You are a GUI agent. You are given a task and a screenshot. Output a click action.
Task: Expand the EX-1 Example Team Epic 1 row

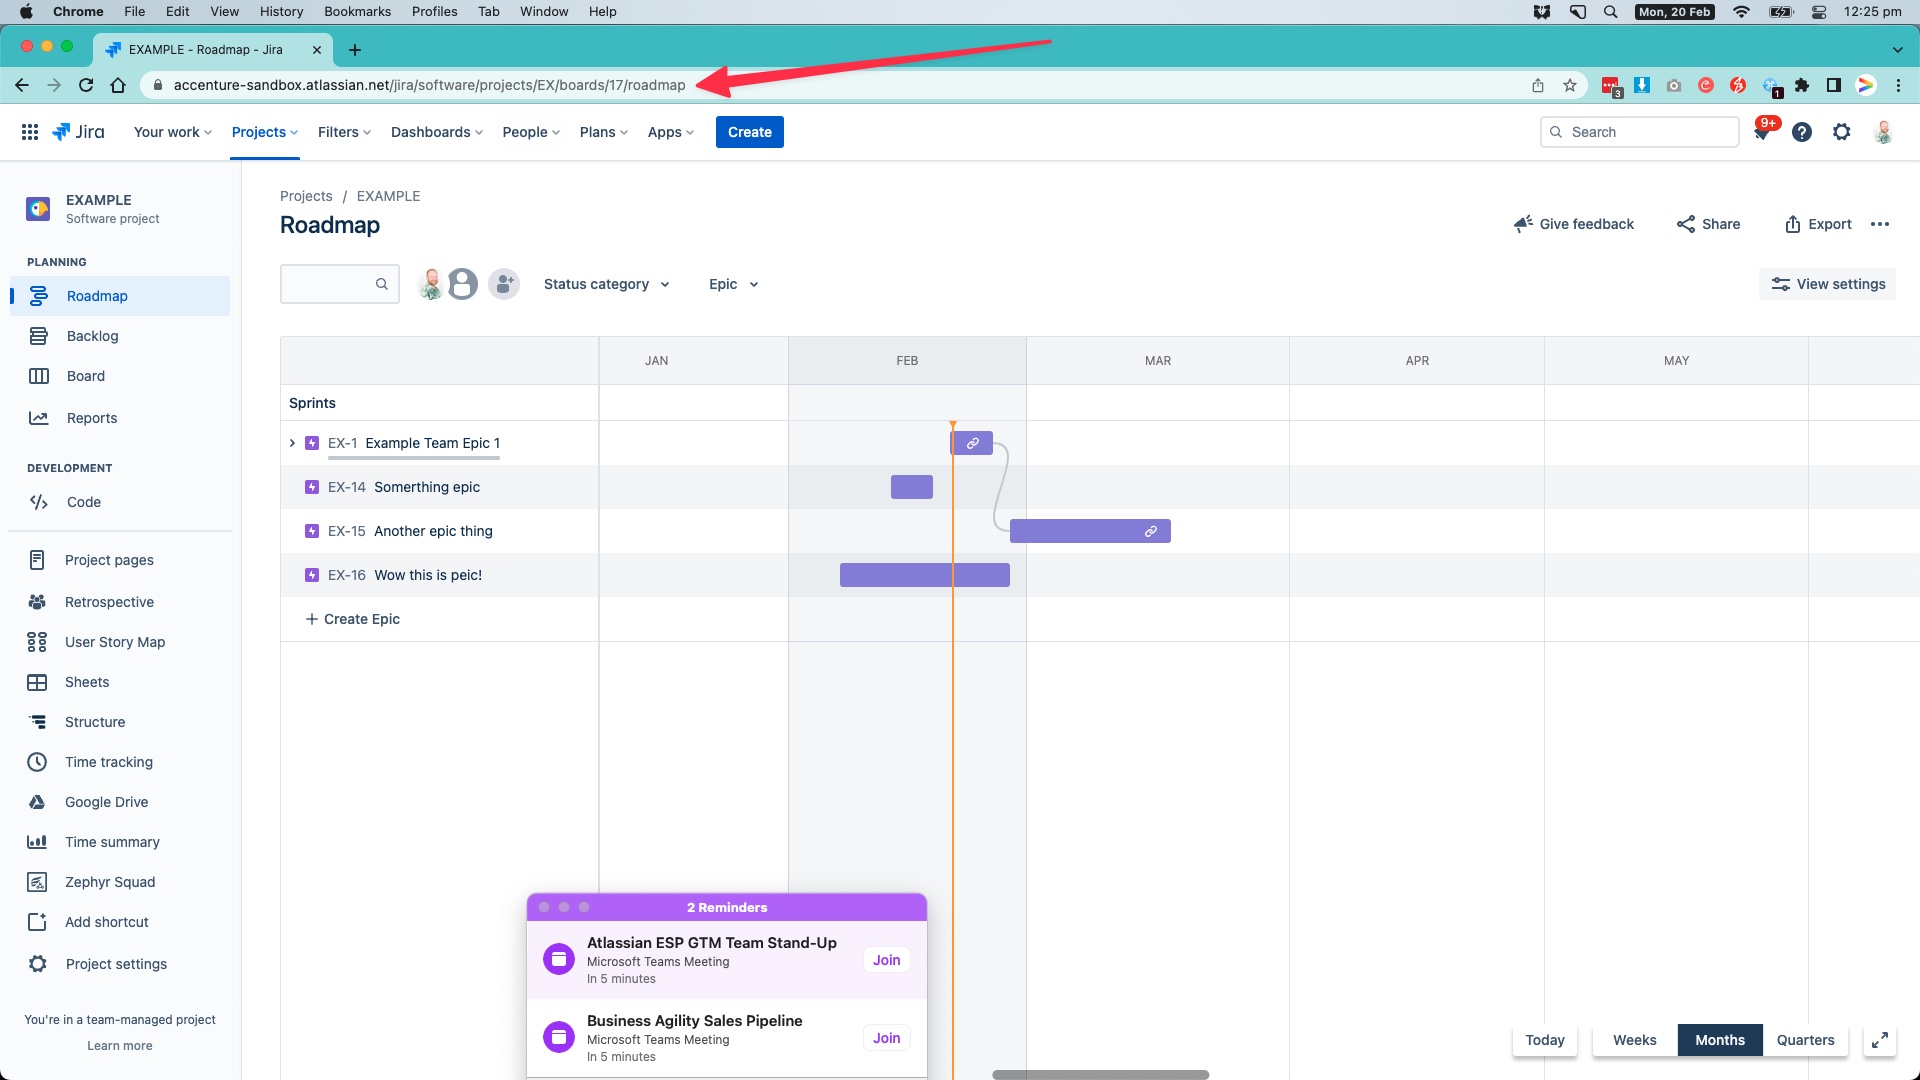(x=292, y=443)
